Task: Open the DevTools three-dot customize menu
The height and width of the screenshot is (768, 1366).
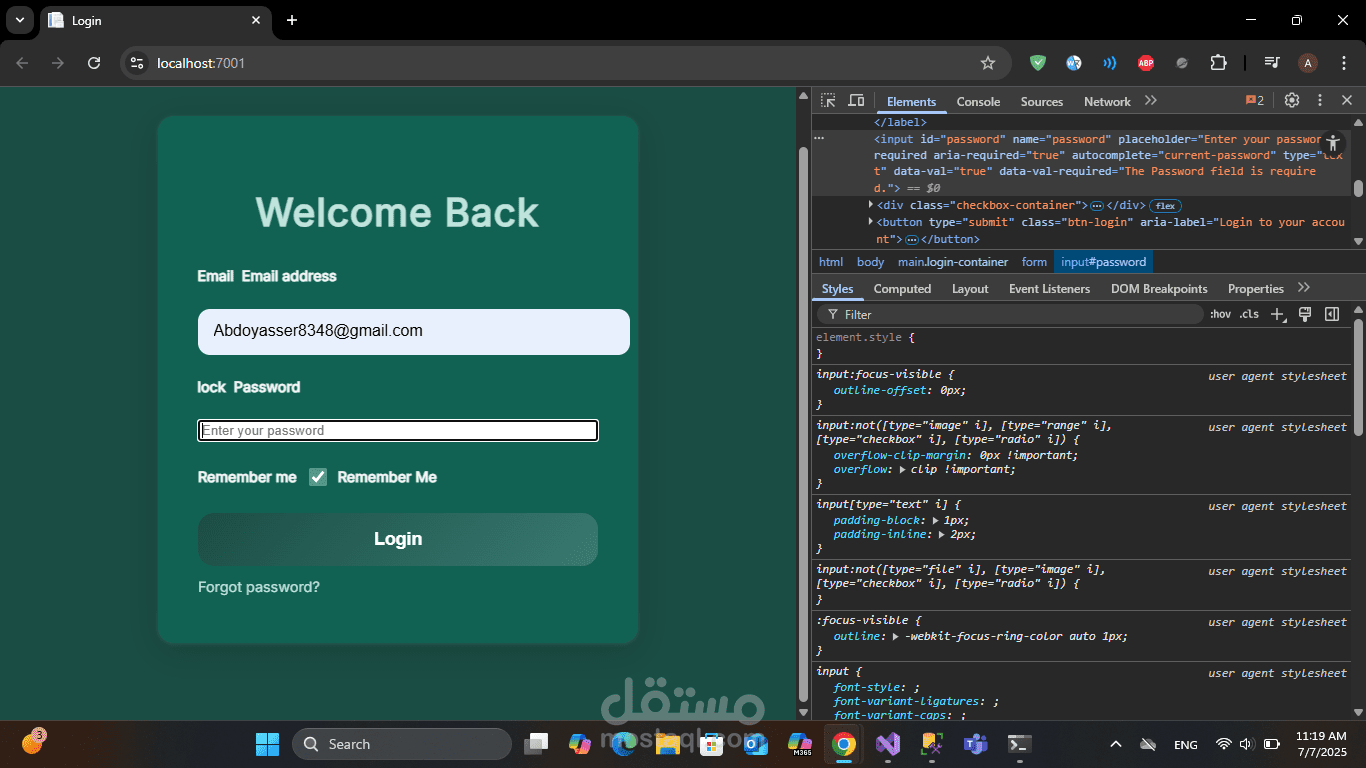Action: coord(1320,100)
